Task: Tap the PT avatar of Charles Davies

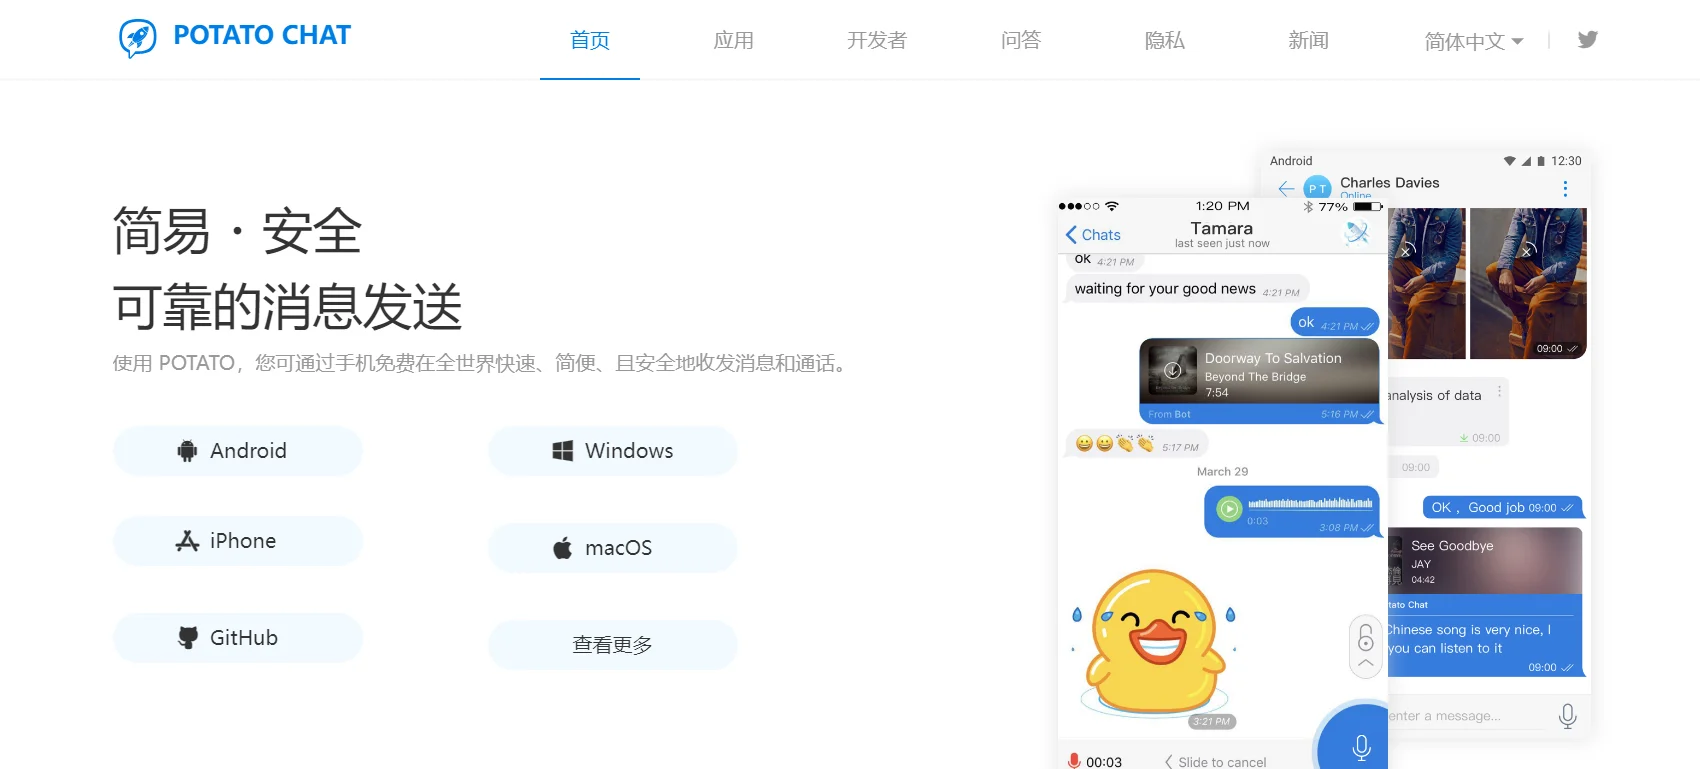Action: tap(1318, 188)
